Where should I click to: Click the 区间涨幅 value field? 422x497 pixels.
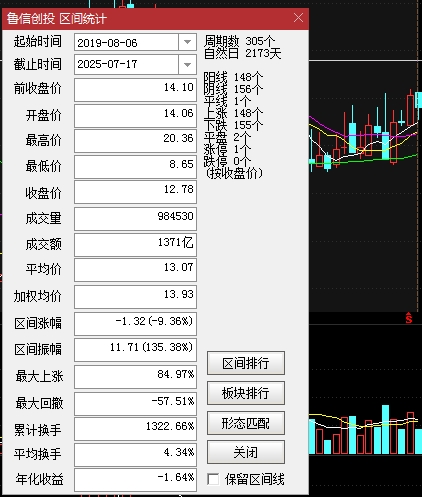(x=135, y=324)
